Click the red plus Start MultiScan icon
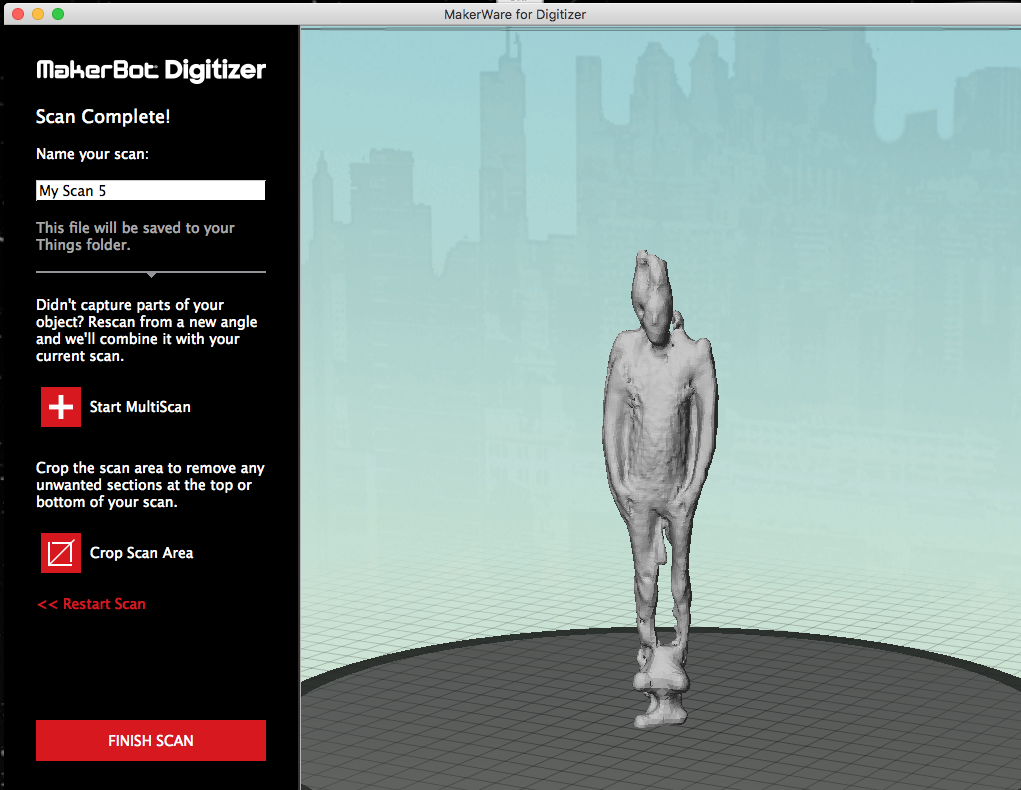This screenshot has width=1021, height=790. (x=61, y=407)
